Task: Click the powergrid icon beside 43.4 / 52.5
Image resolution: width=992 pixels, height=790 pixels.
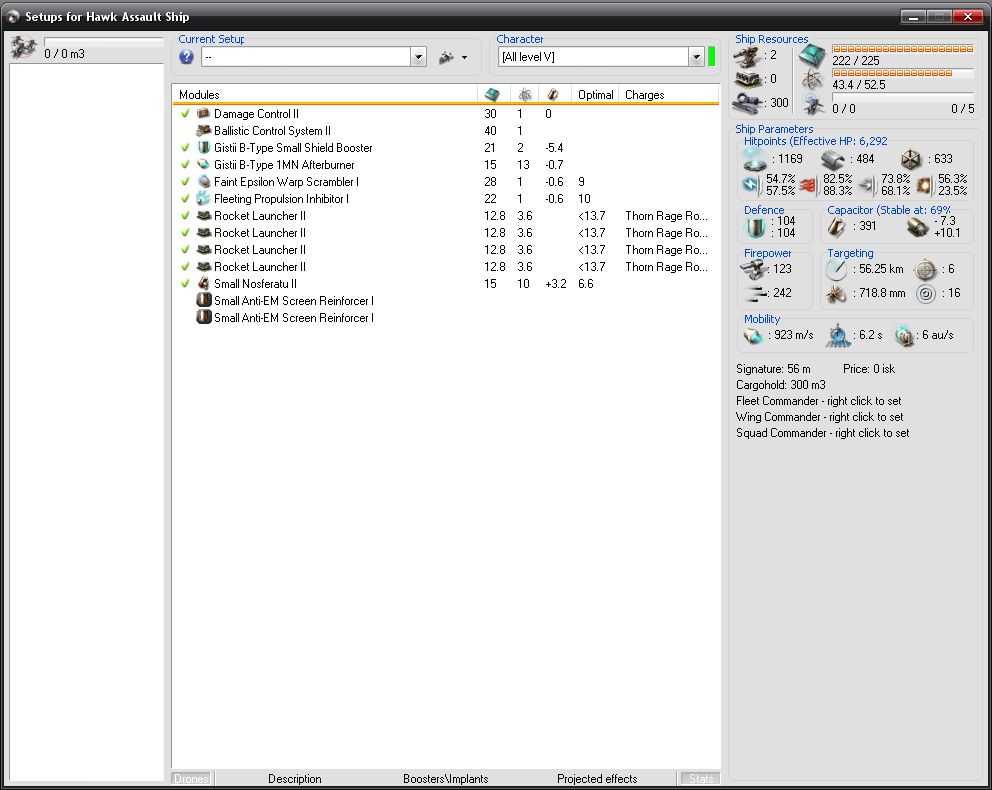Action: (x=812, y=80)
